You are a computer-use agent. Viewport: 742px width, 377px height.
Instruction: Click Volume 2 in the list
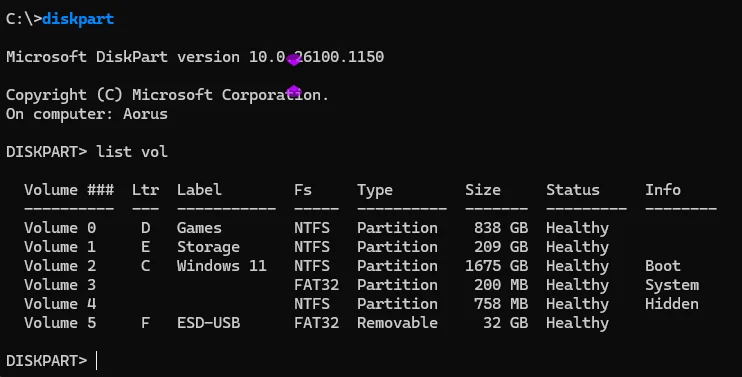tap(60, 266)
